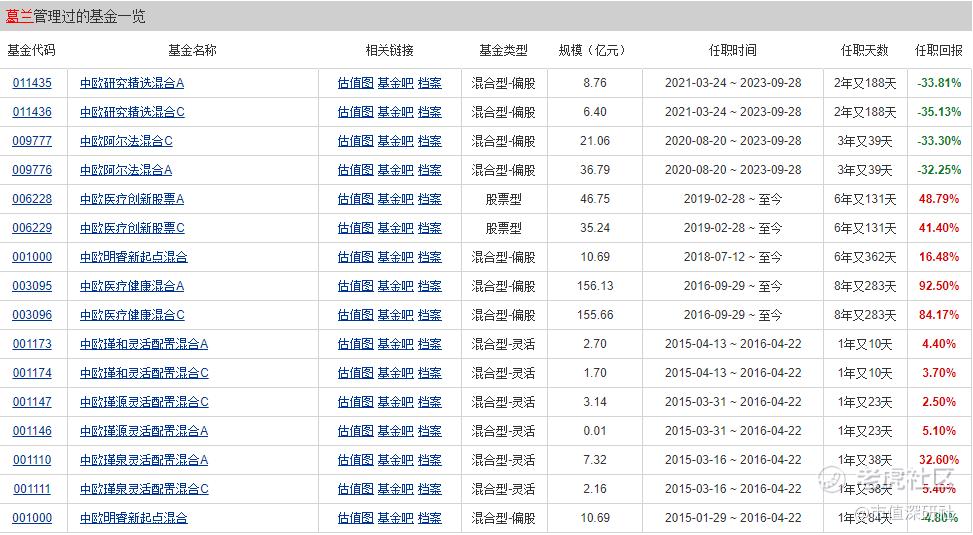Select the 8年又283天 tenure for 中欧医疗健康混合C
The height and width of the screenshot is (535, 973).
(x=865, y=315)
